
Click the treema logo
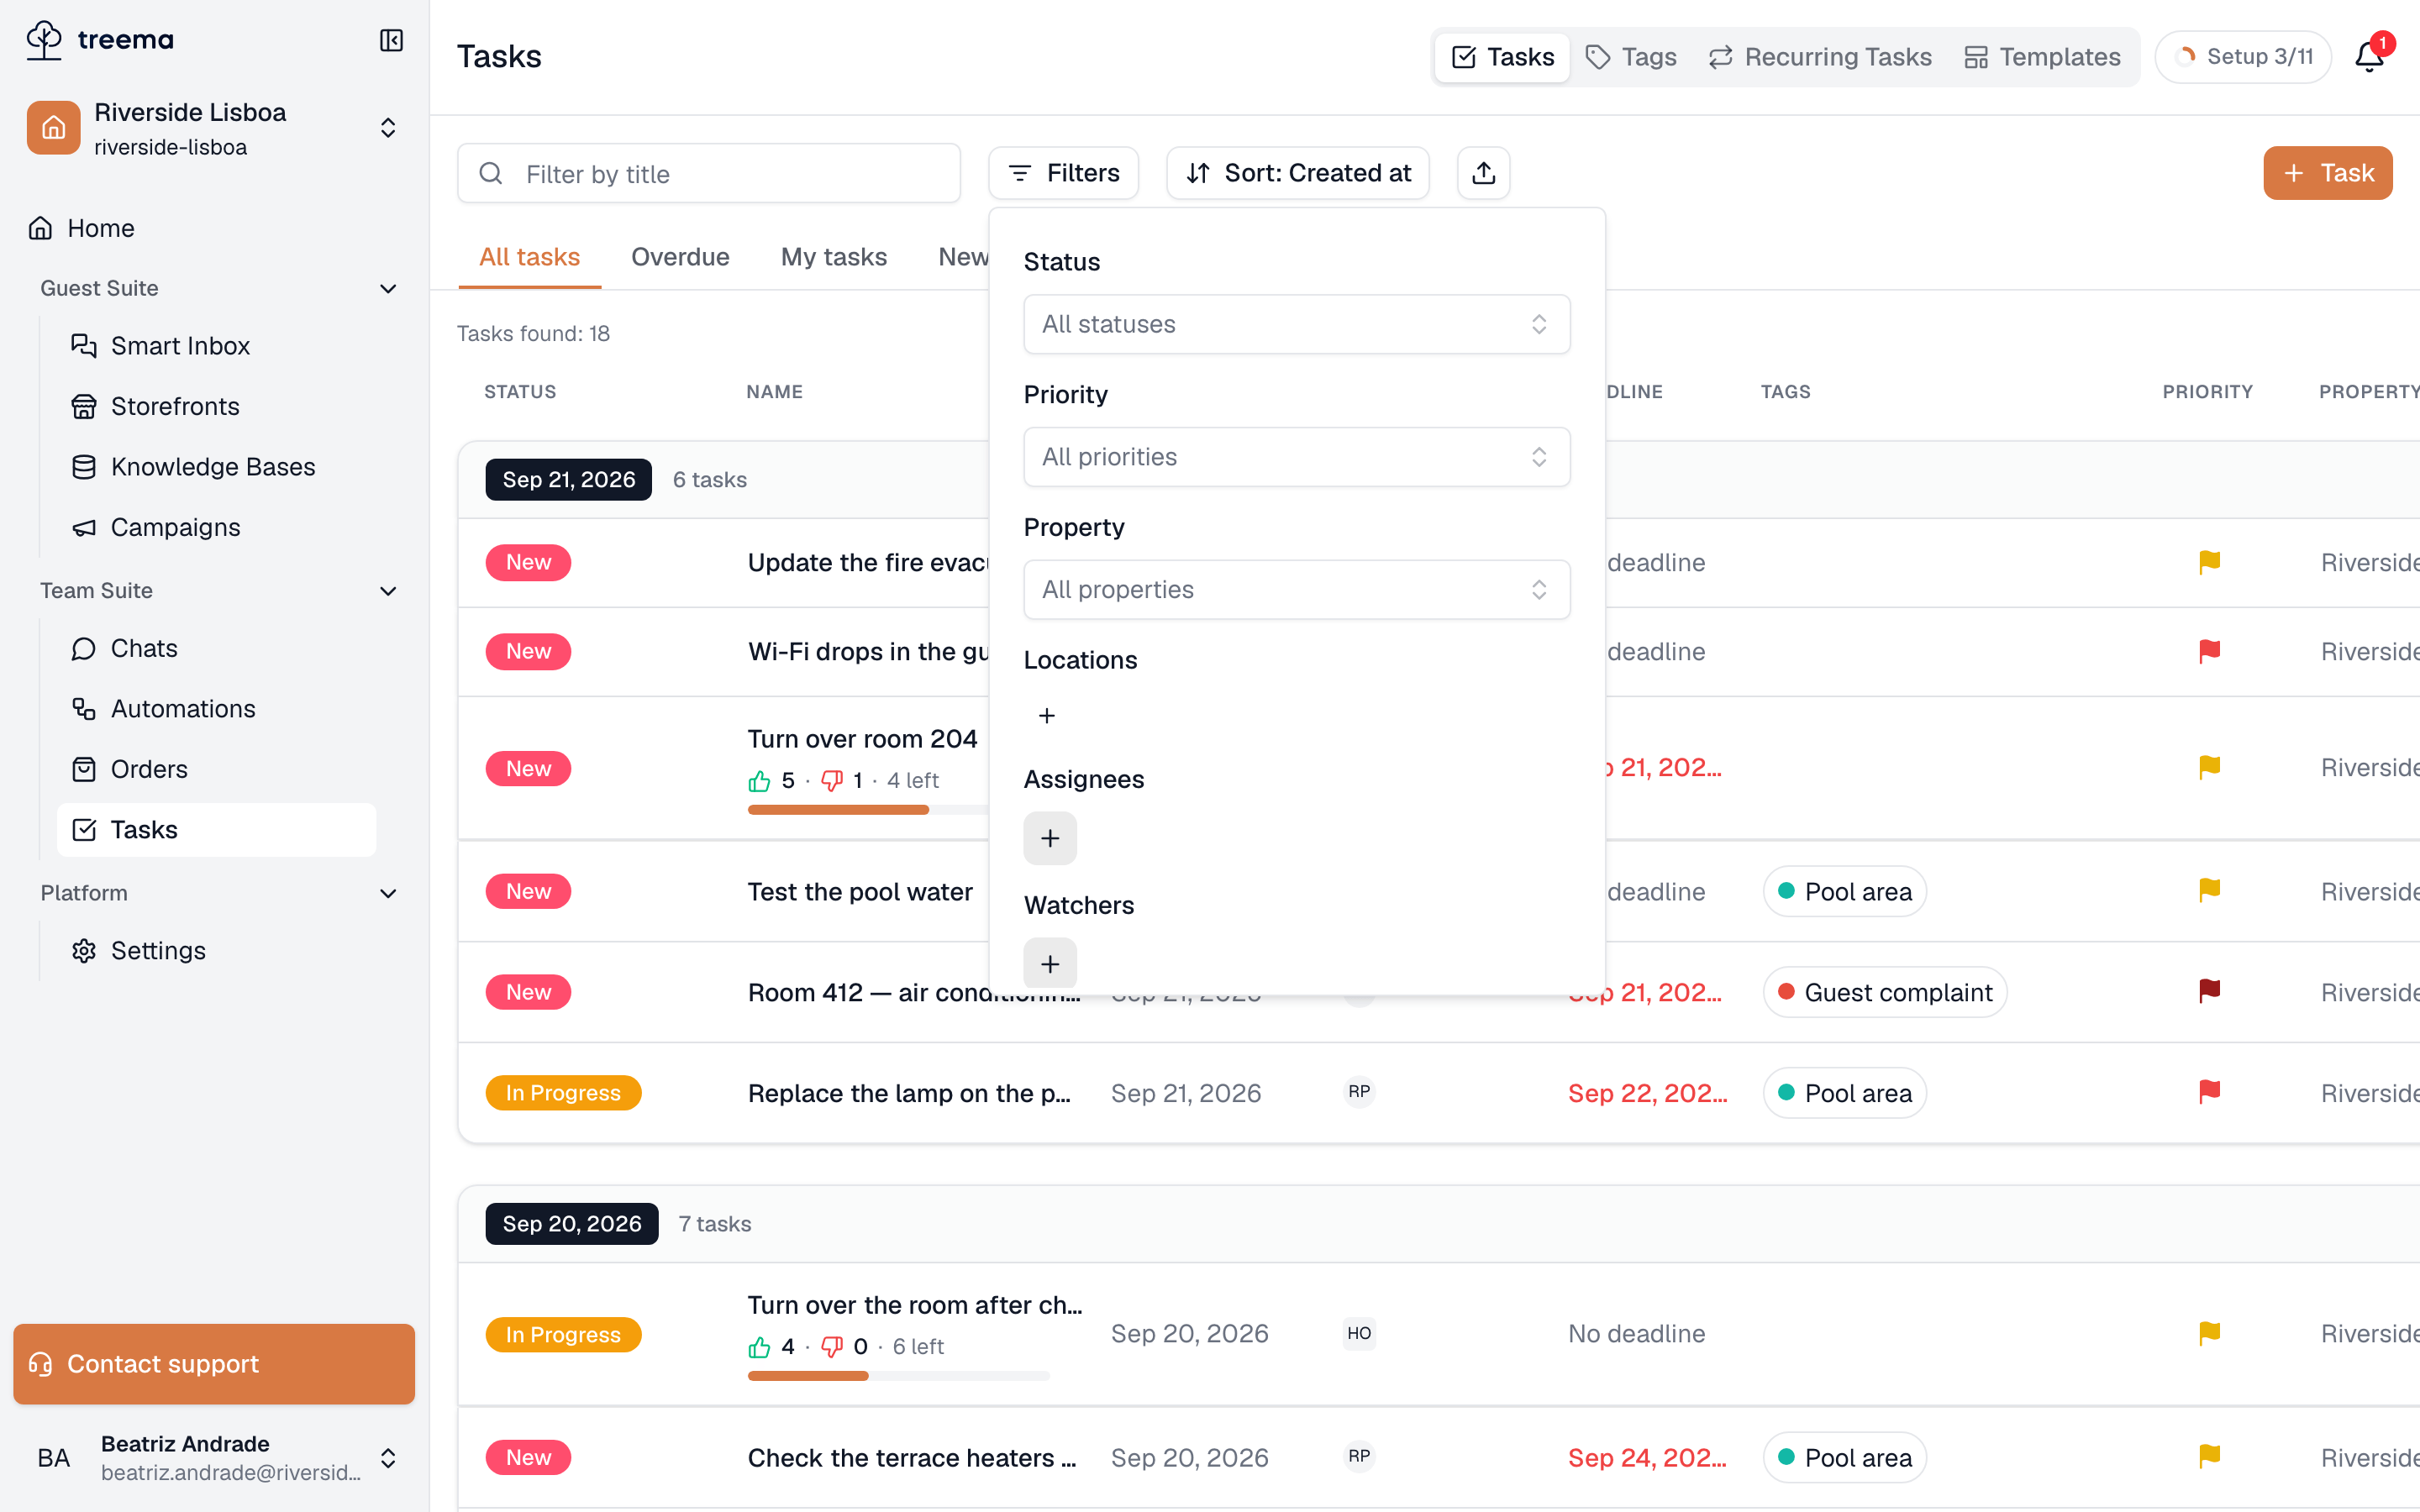[x=100, y=40]
